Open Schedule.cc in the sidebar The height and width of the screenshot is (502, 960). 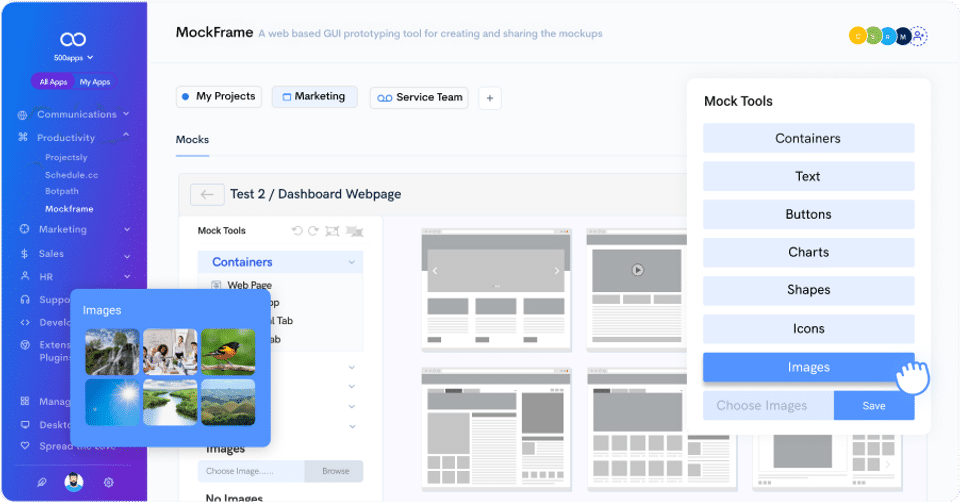point(71,175)
